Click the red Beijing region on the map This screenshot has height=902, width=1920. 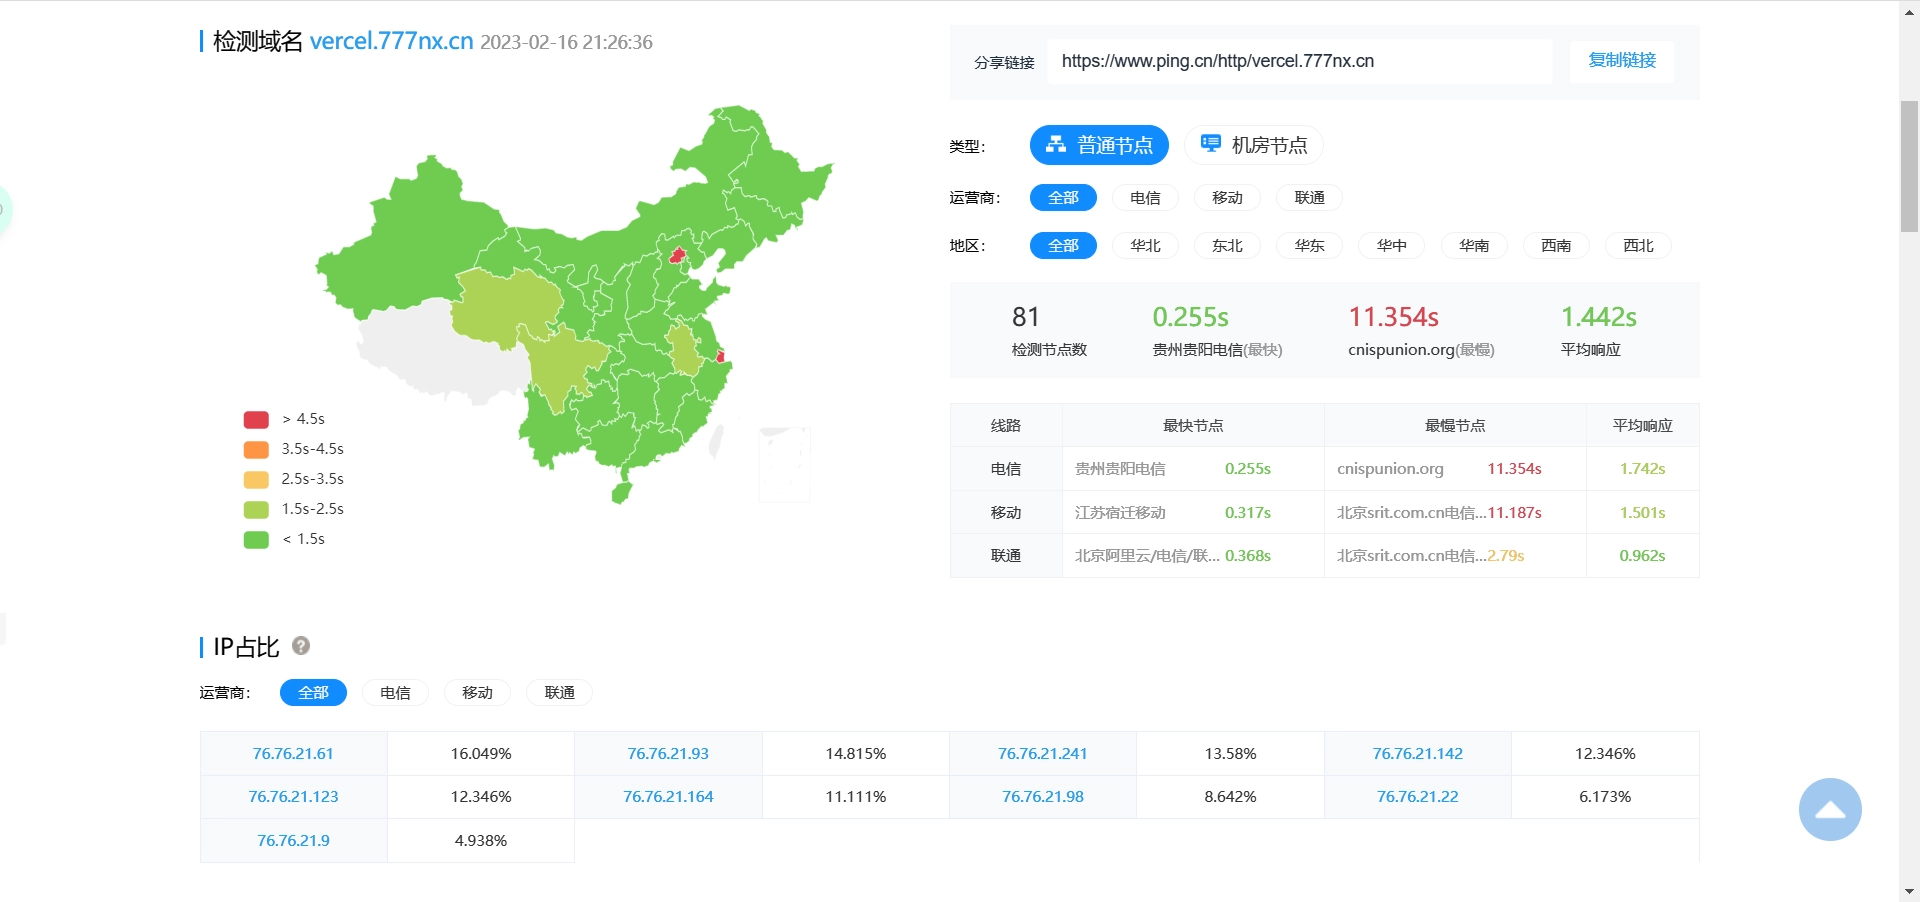677,255
